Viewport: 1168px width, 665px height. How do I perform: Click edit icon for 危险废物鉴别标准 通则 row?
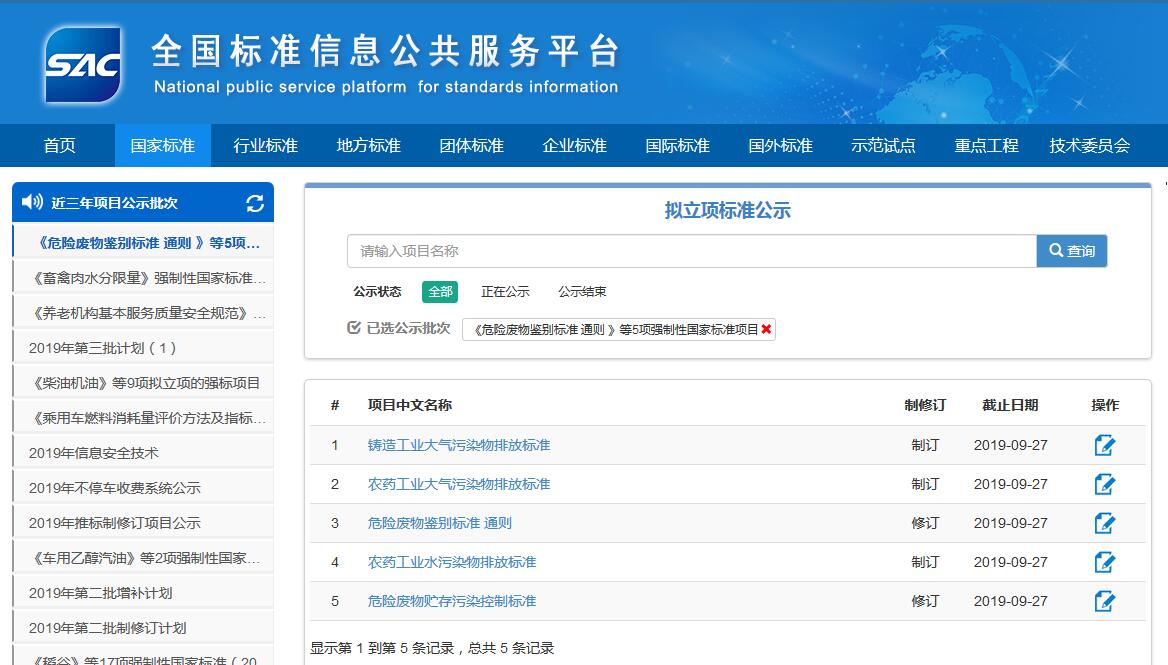click(1104, 523)
